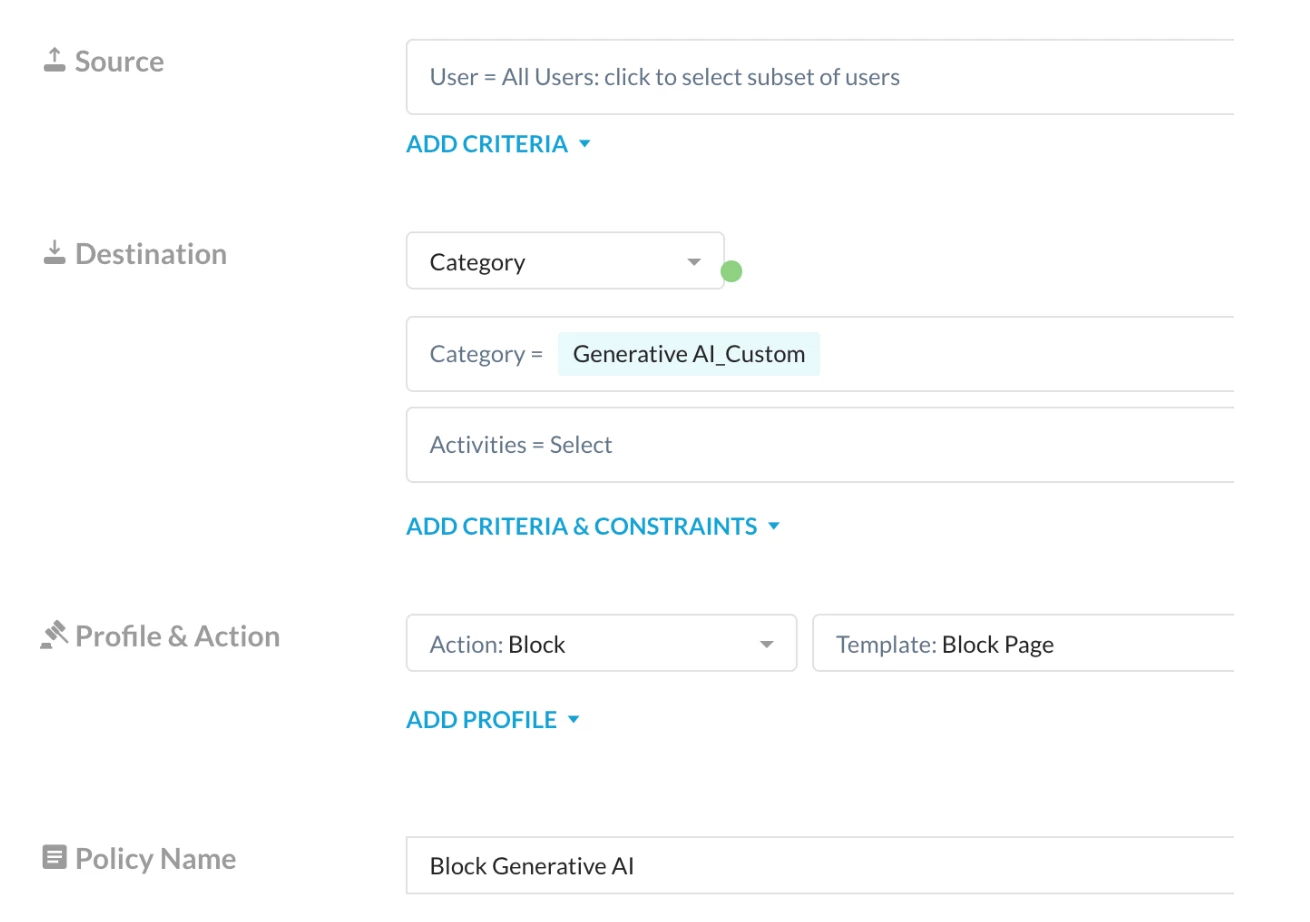Click the Source upload icon
The width and height of the screenshot is (1310, 922).
coord(54,62)
